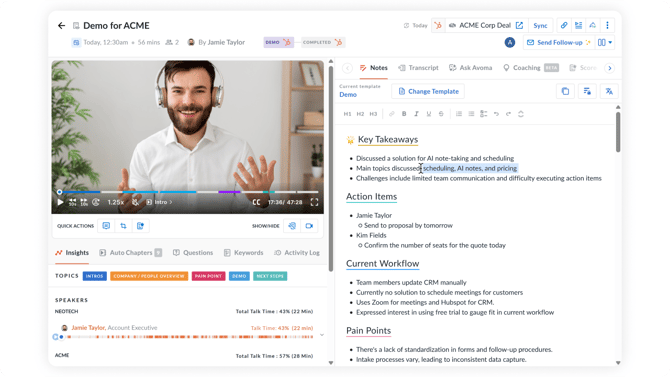Toggle video visibility camera icon
Viewport: 670px width, 377px height.
point(309,226)
